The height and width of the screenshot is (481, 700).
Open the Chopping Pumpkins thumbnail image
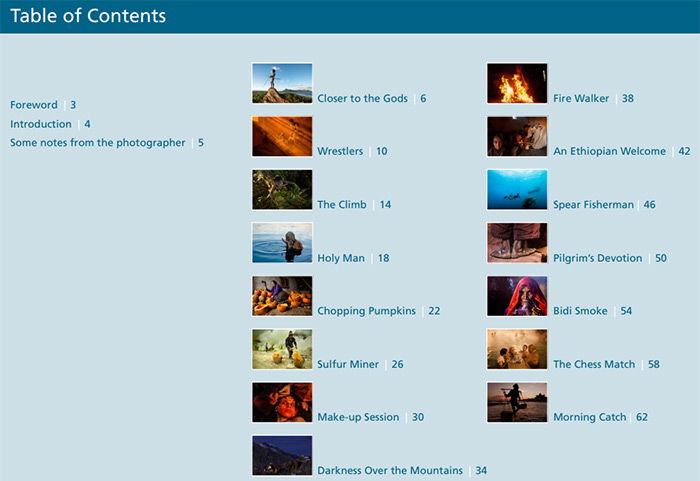tap(282, 296)
